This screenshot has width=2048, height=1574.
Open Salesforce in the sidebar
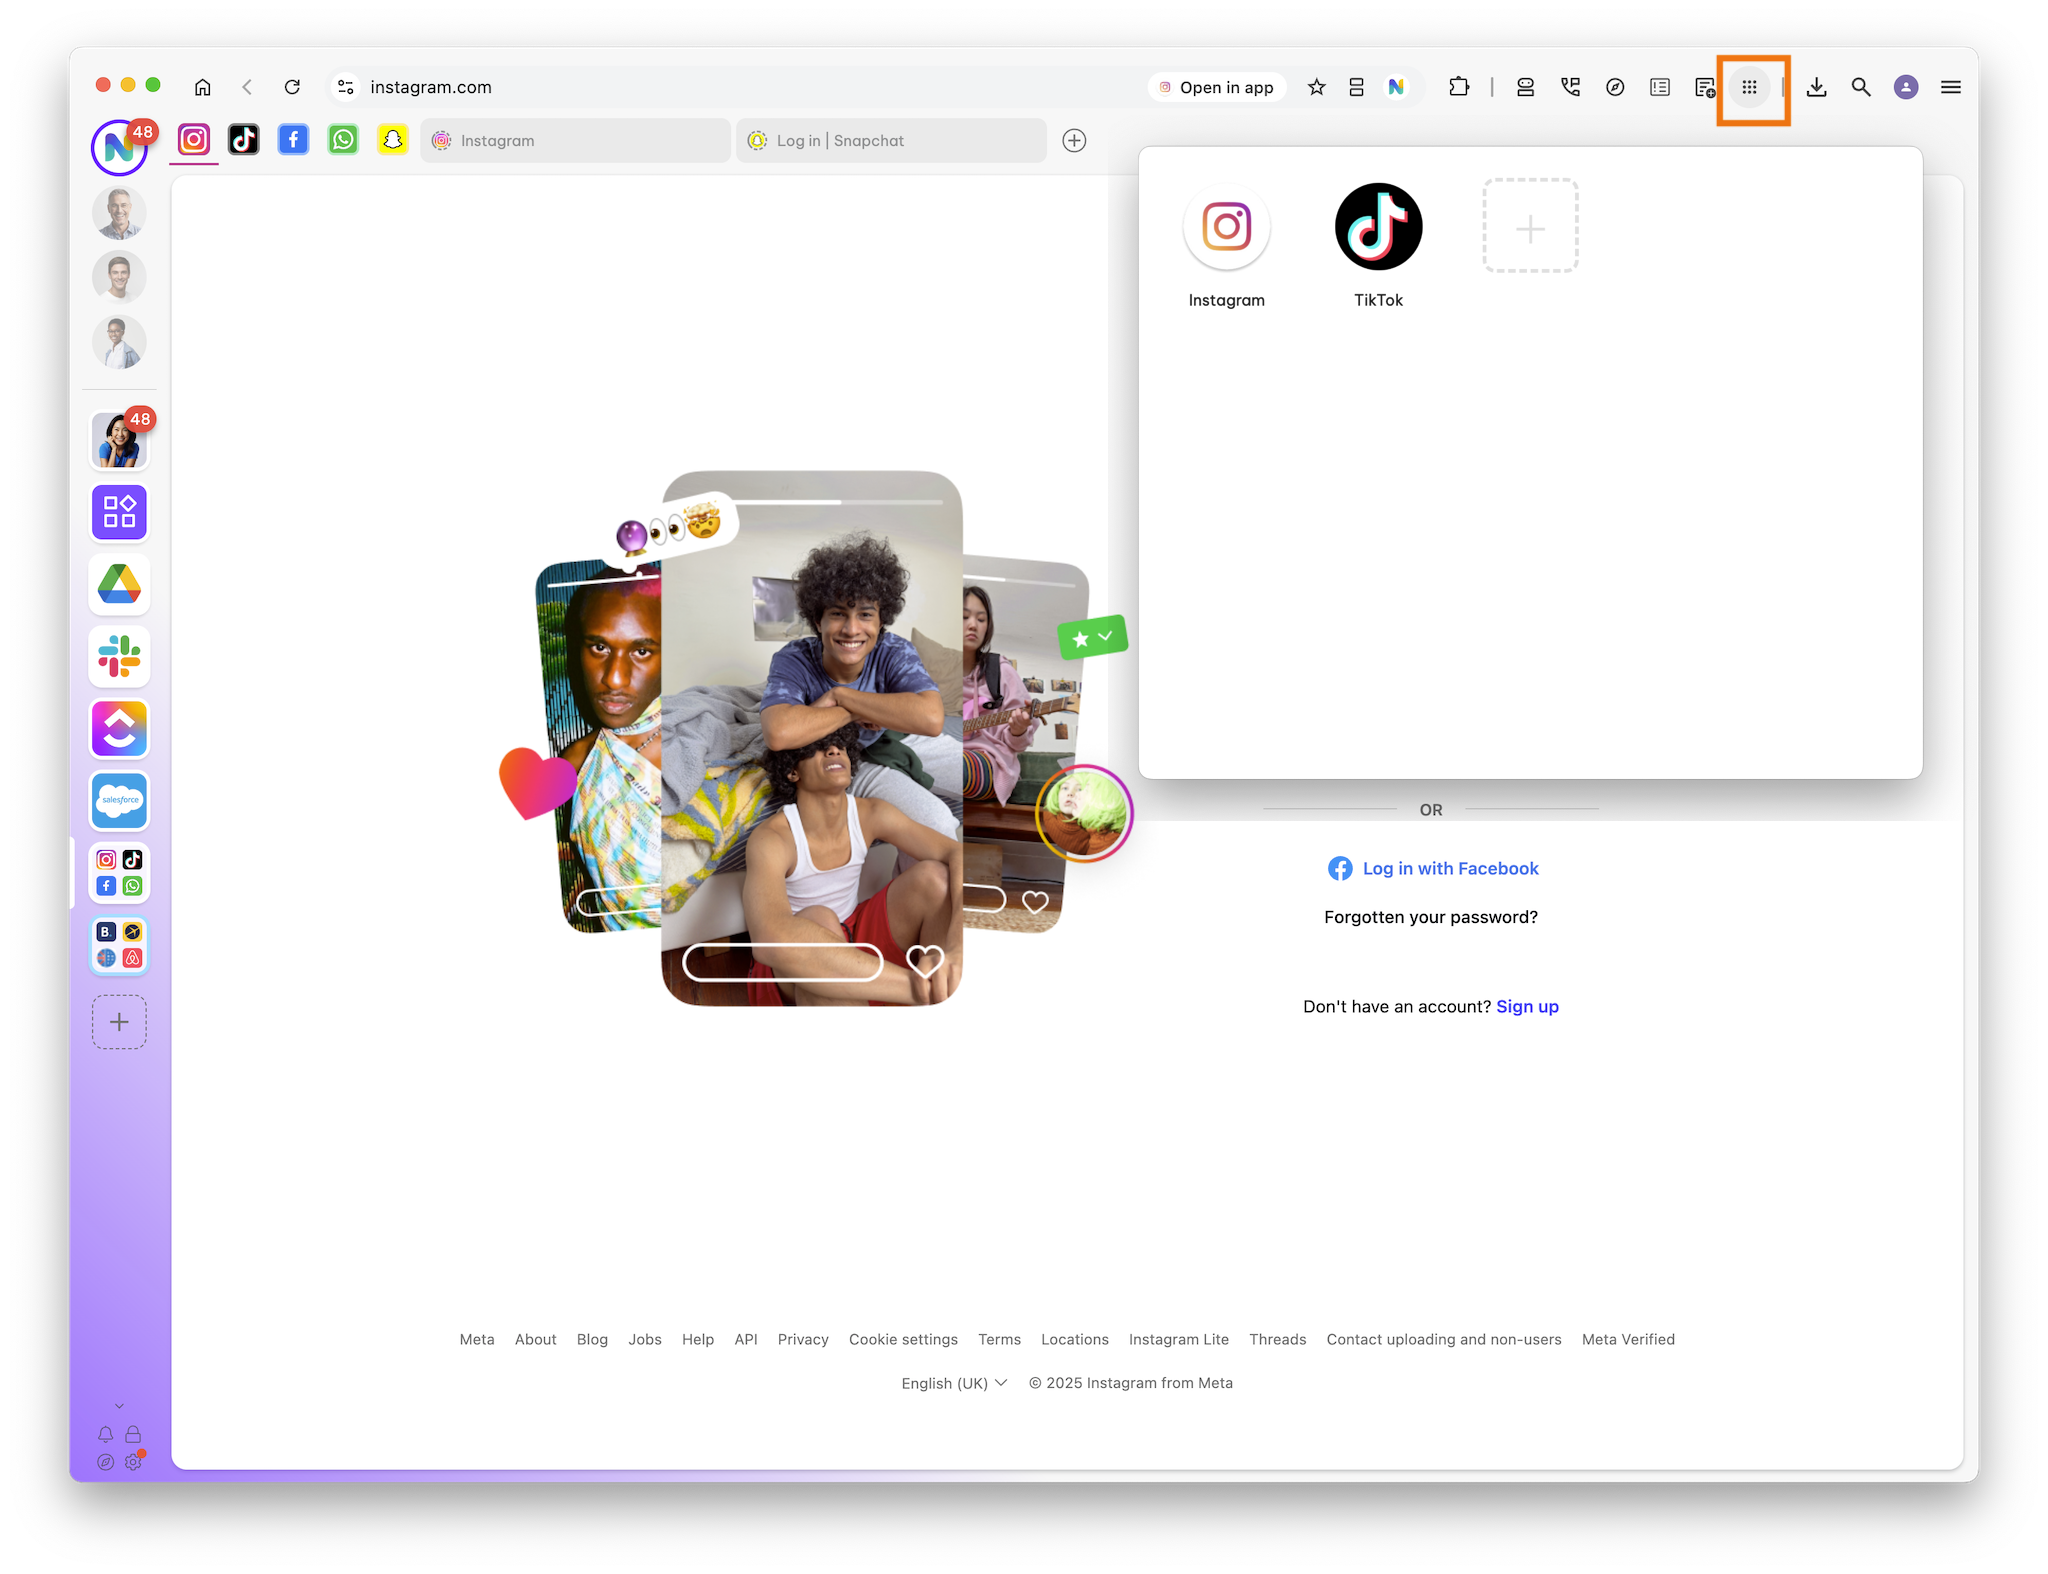pyautogui.click(x=120, y=800)
